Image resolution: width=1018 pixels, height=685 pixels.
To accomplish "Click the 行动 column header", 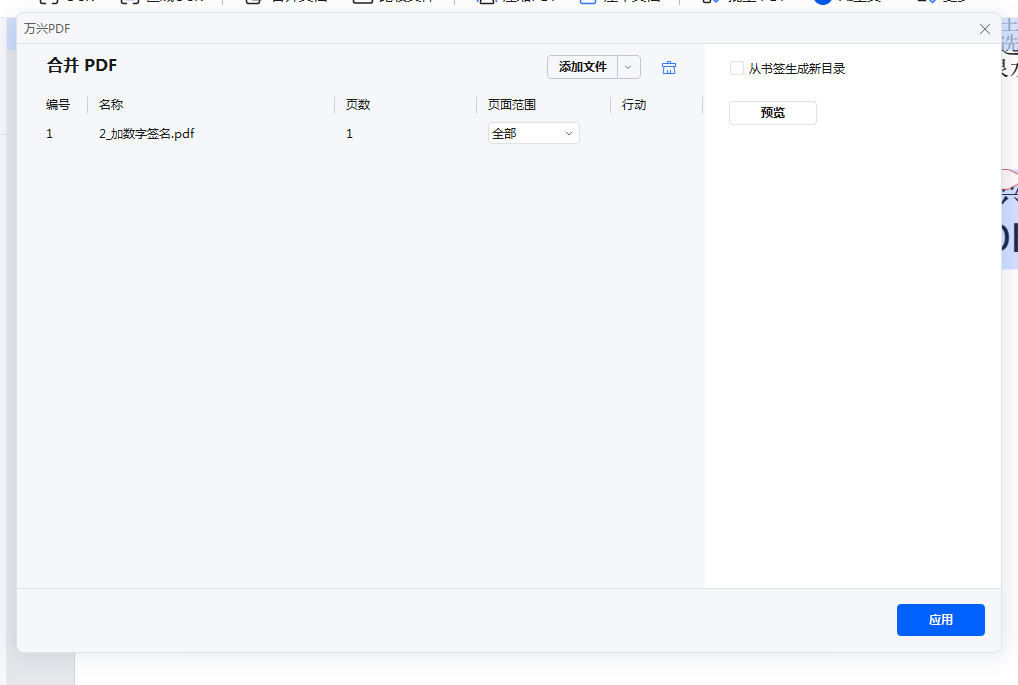I will [x=633, y=104].
